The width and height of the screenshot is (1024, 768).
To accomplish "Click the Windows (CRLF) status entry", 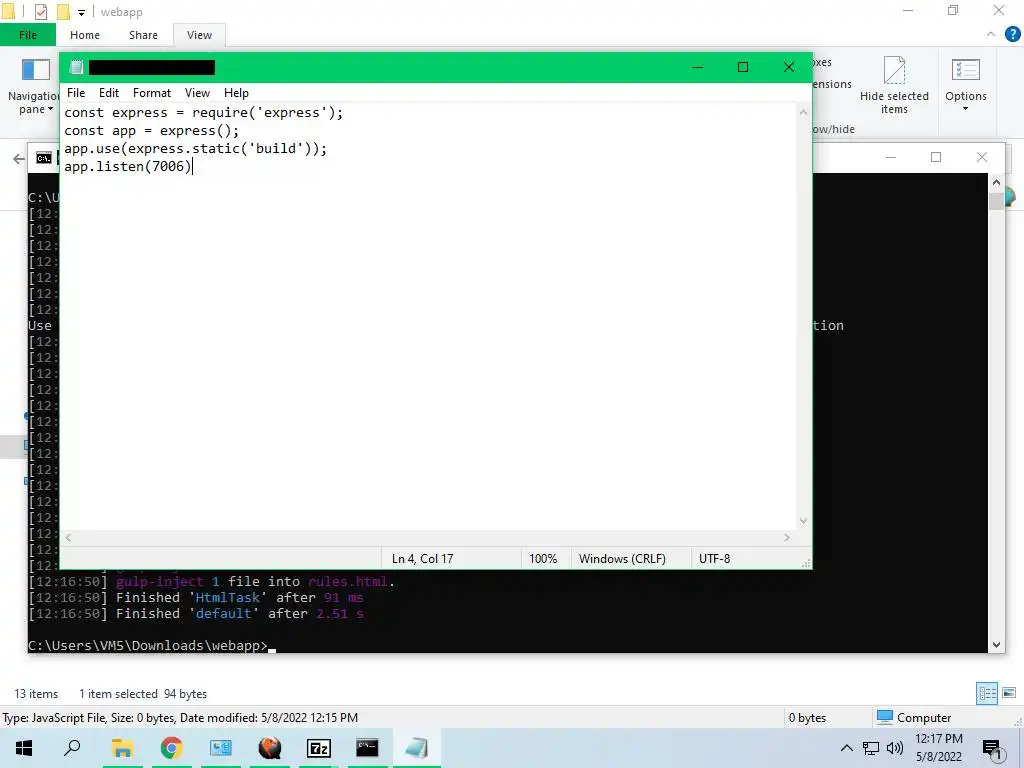I will (622, 558).
